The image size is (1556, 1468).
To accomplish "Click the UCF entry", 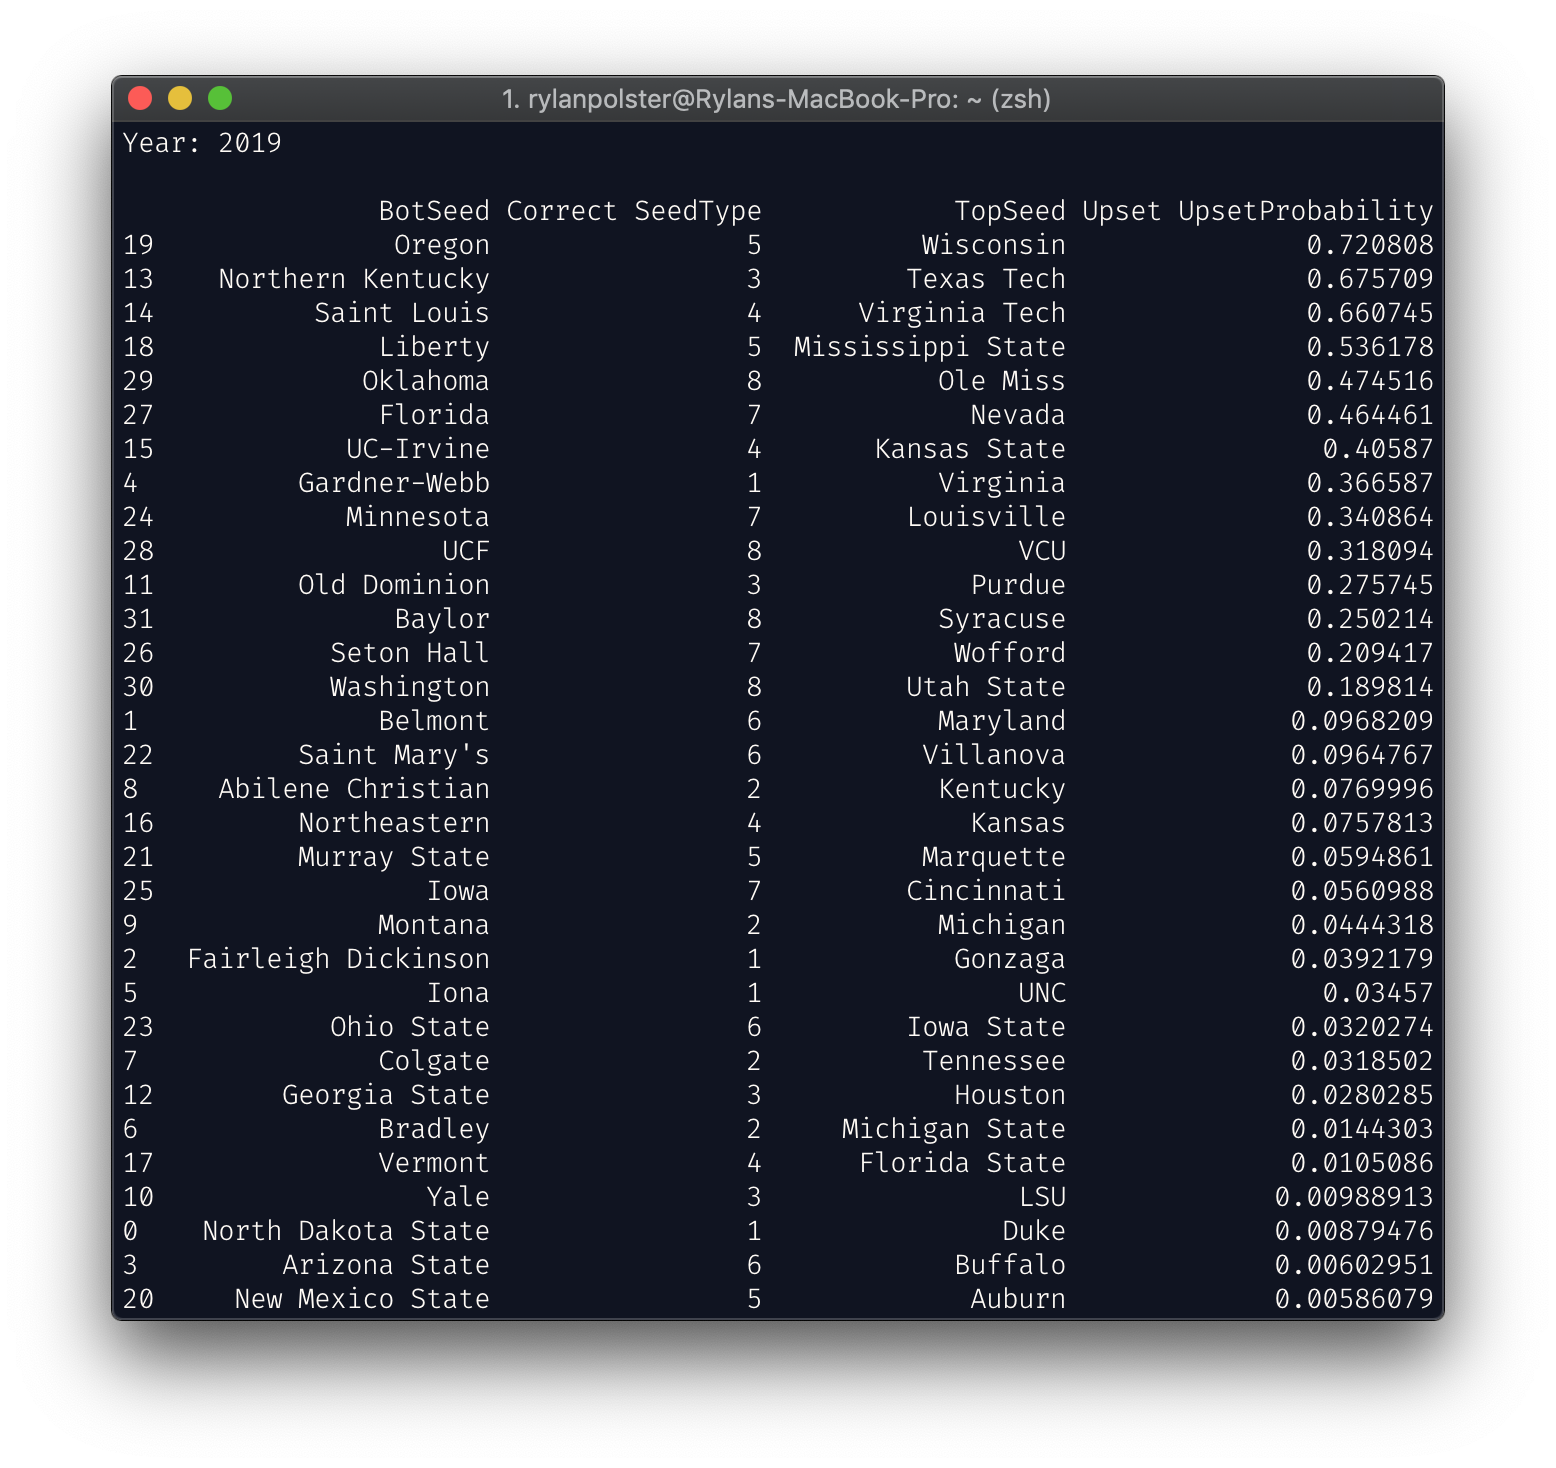I will pyautogui.click(x=466, y=551).
